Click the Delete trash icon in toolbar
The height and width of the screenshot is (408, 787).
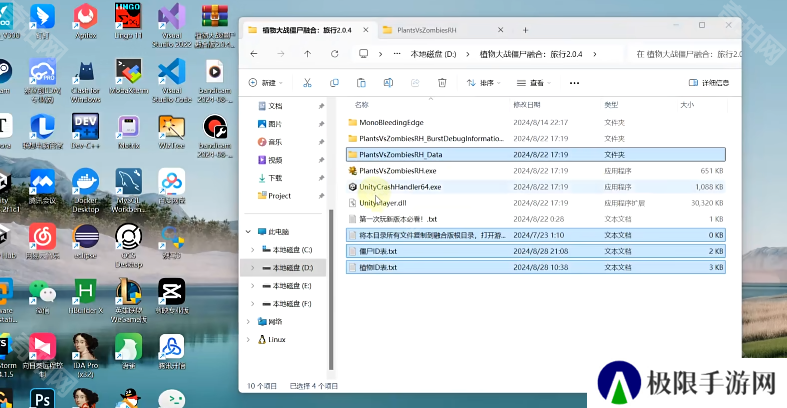[442, 83]
